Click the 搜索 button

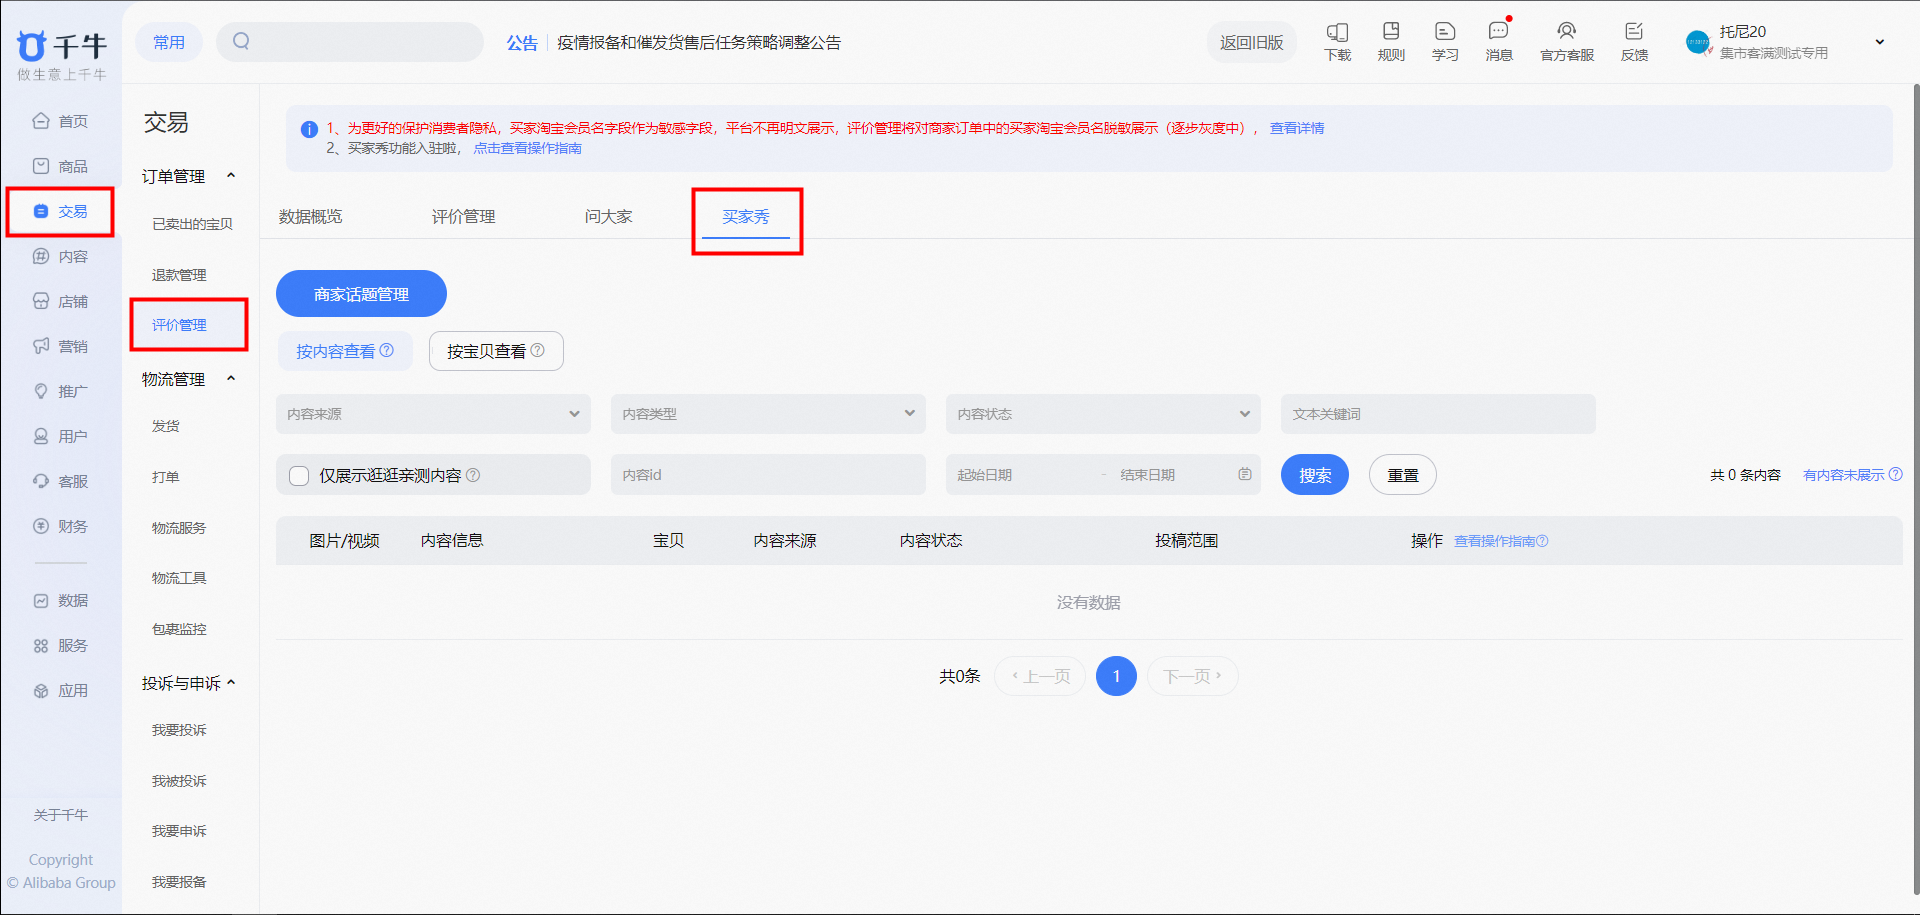[x=1315, y=475]
